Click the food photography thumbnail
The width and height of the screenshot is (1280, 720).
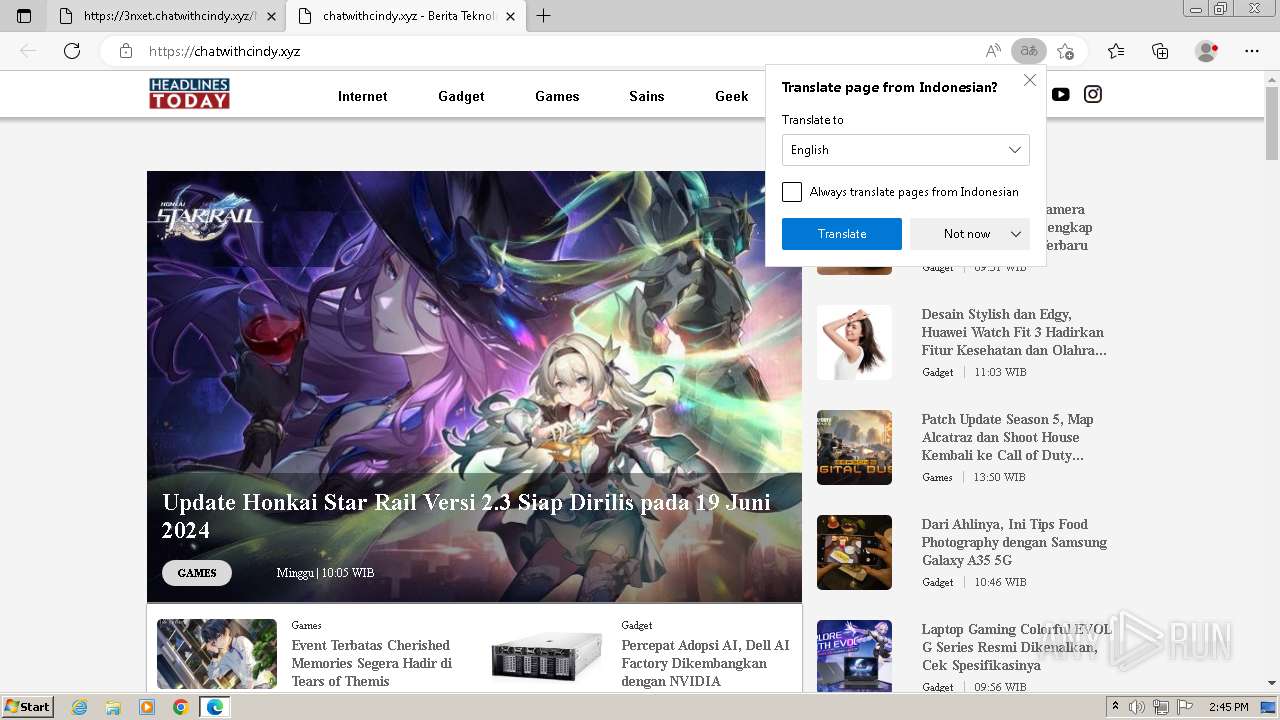[854, 552]
